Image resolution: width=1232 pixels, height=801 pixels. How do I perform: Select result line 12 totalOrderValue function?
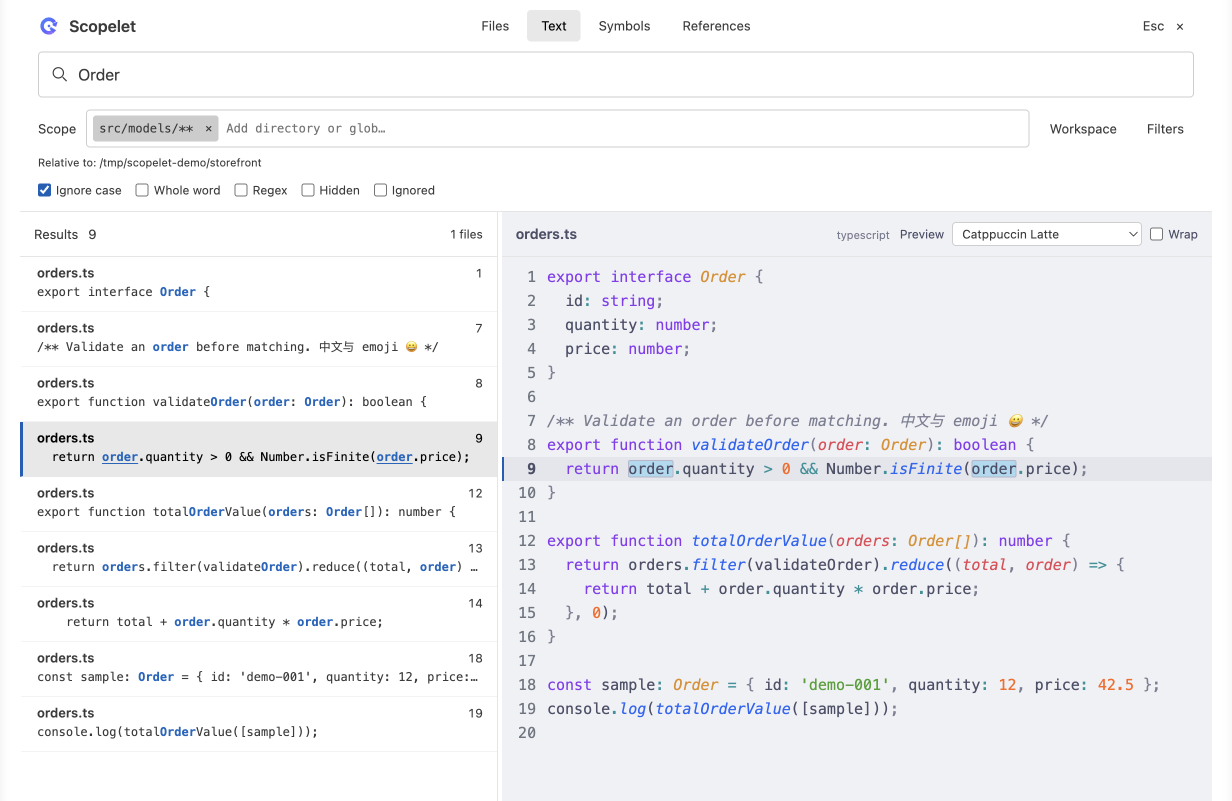point(259,503)
